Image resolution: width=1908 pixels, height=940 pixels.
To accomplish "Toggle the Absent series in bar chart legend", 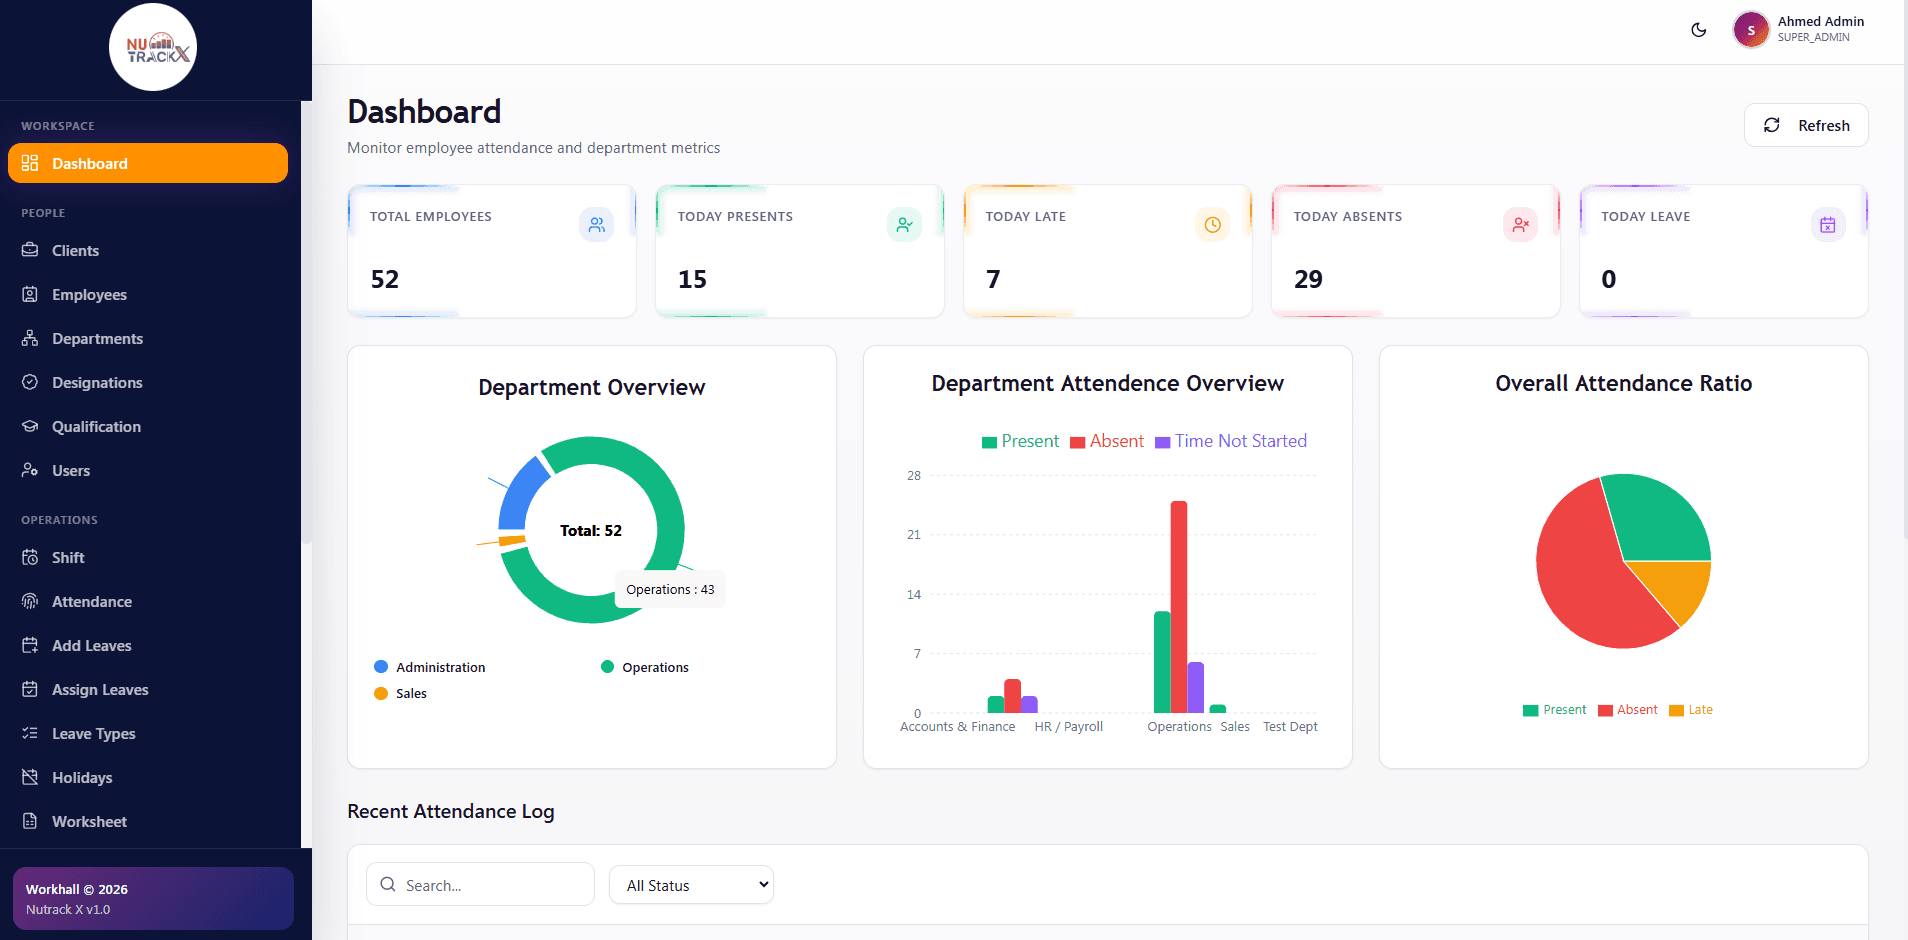I will click(1107, 441).
